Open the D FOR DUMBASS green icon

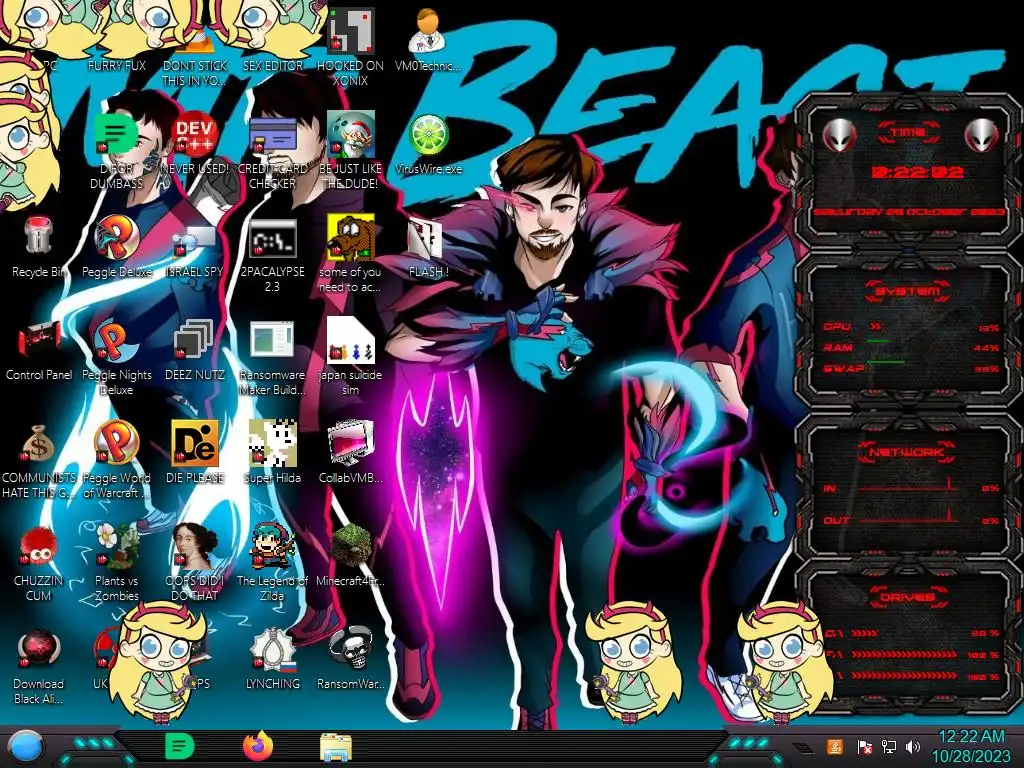[117, 134]
